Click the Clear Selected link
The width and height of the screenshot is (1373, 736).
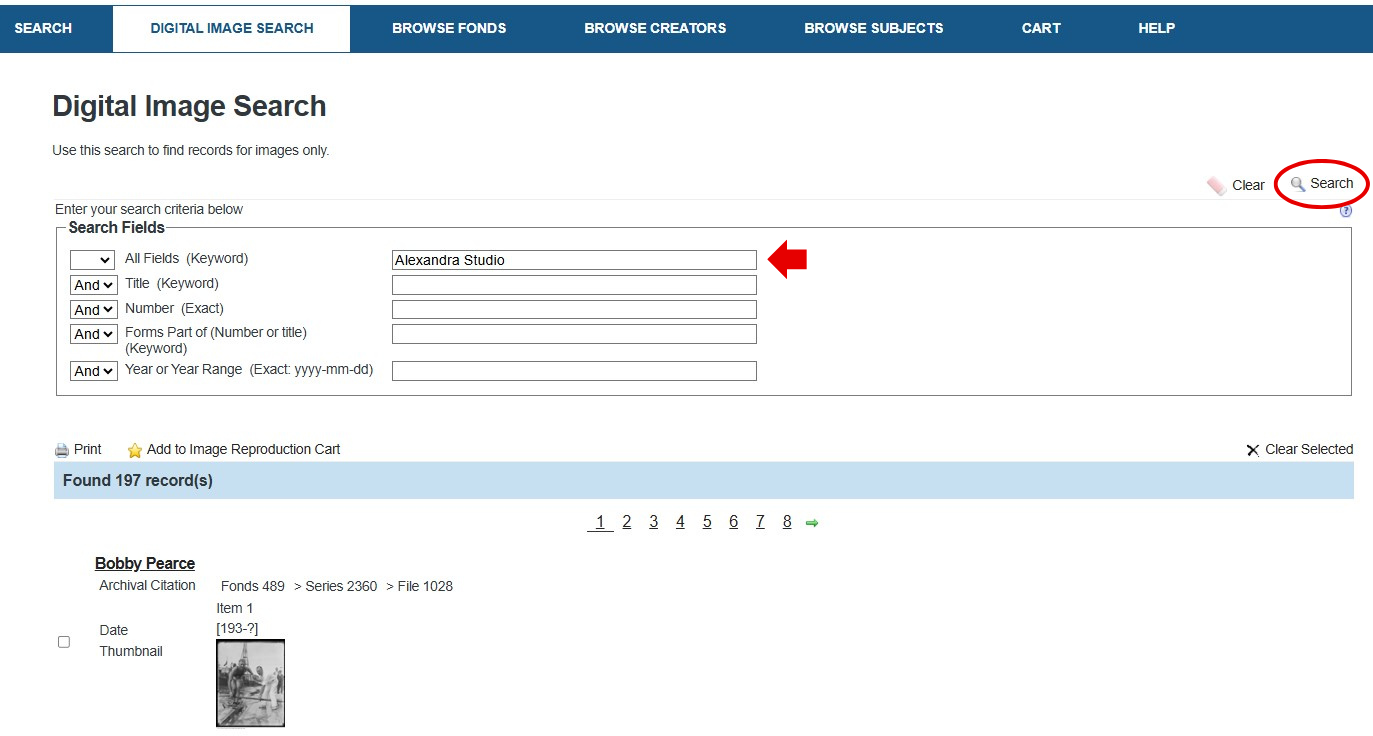[x=1309, y=449]
